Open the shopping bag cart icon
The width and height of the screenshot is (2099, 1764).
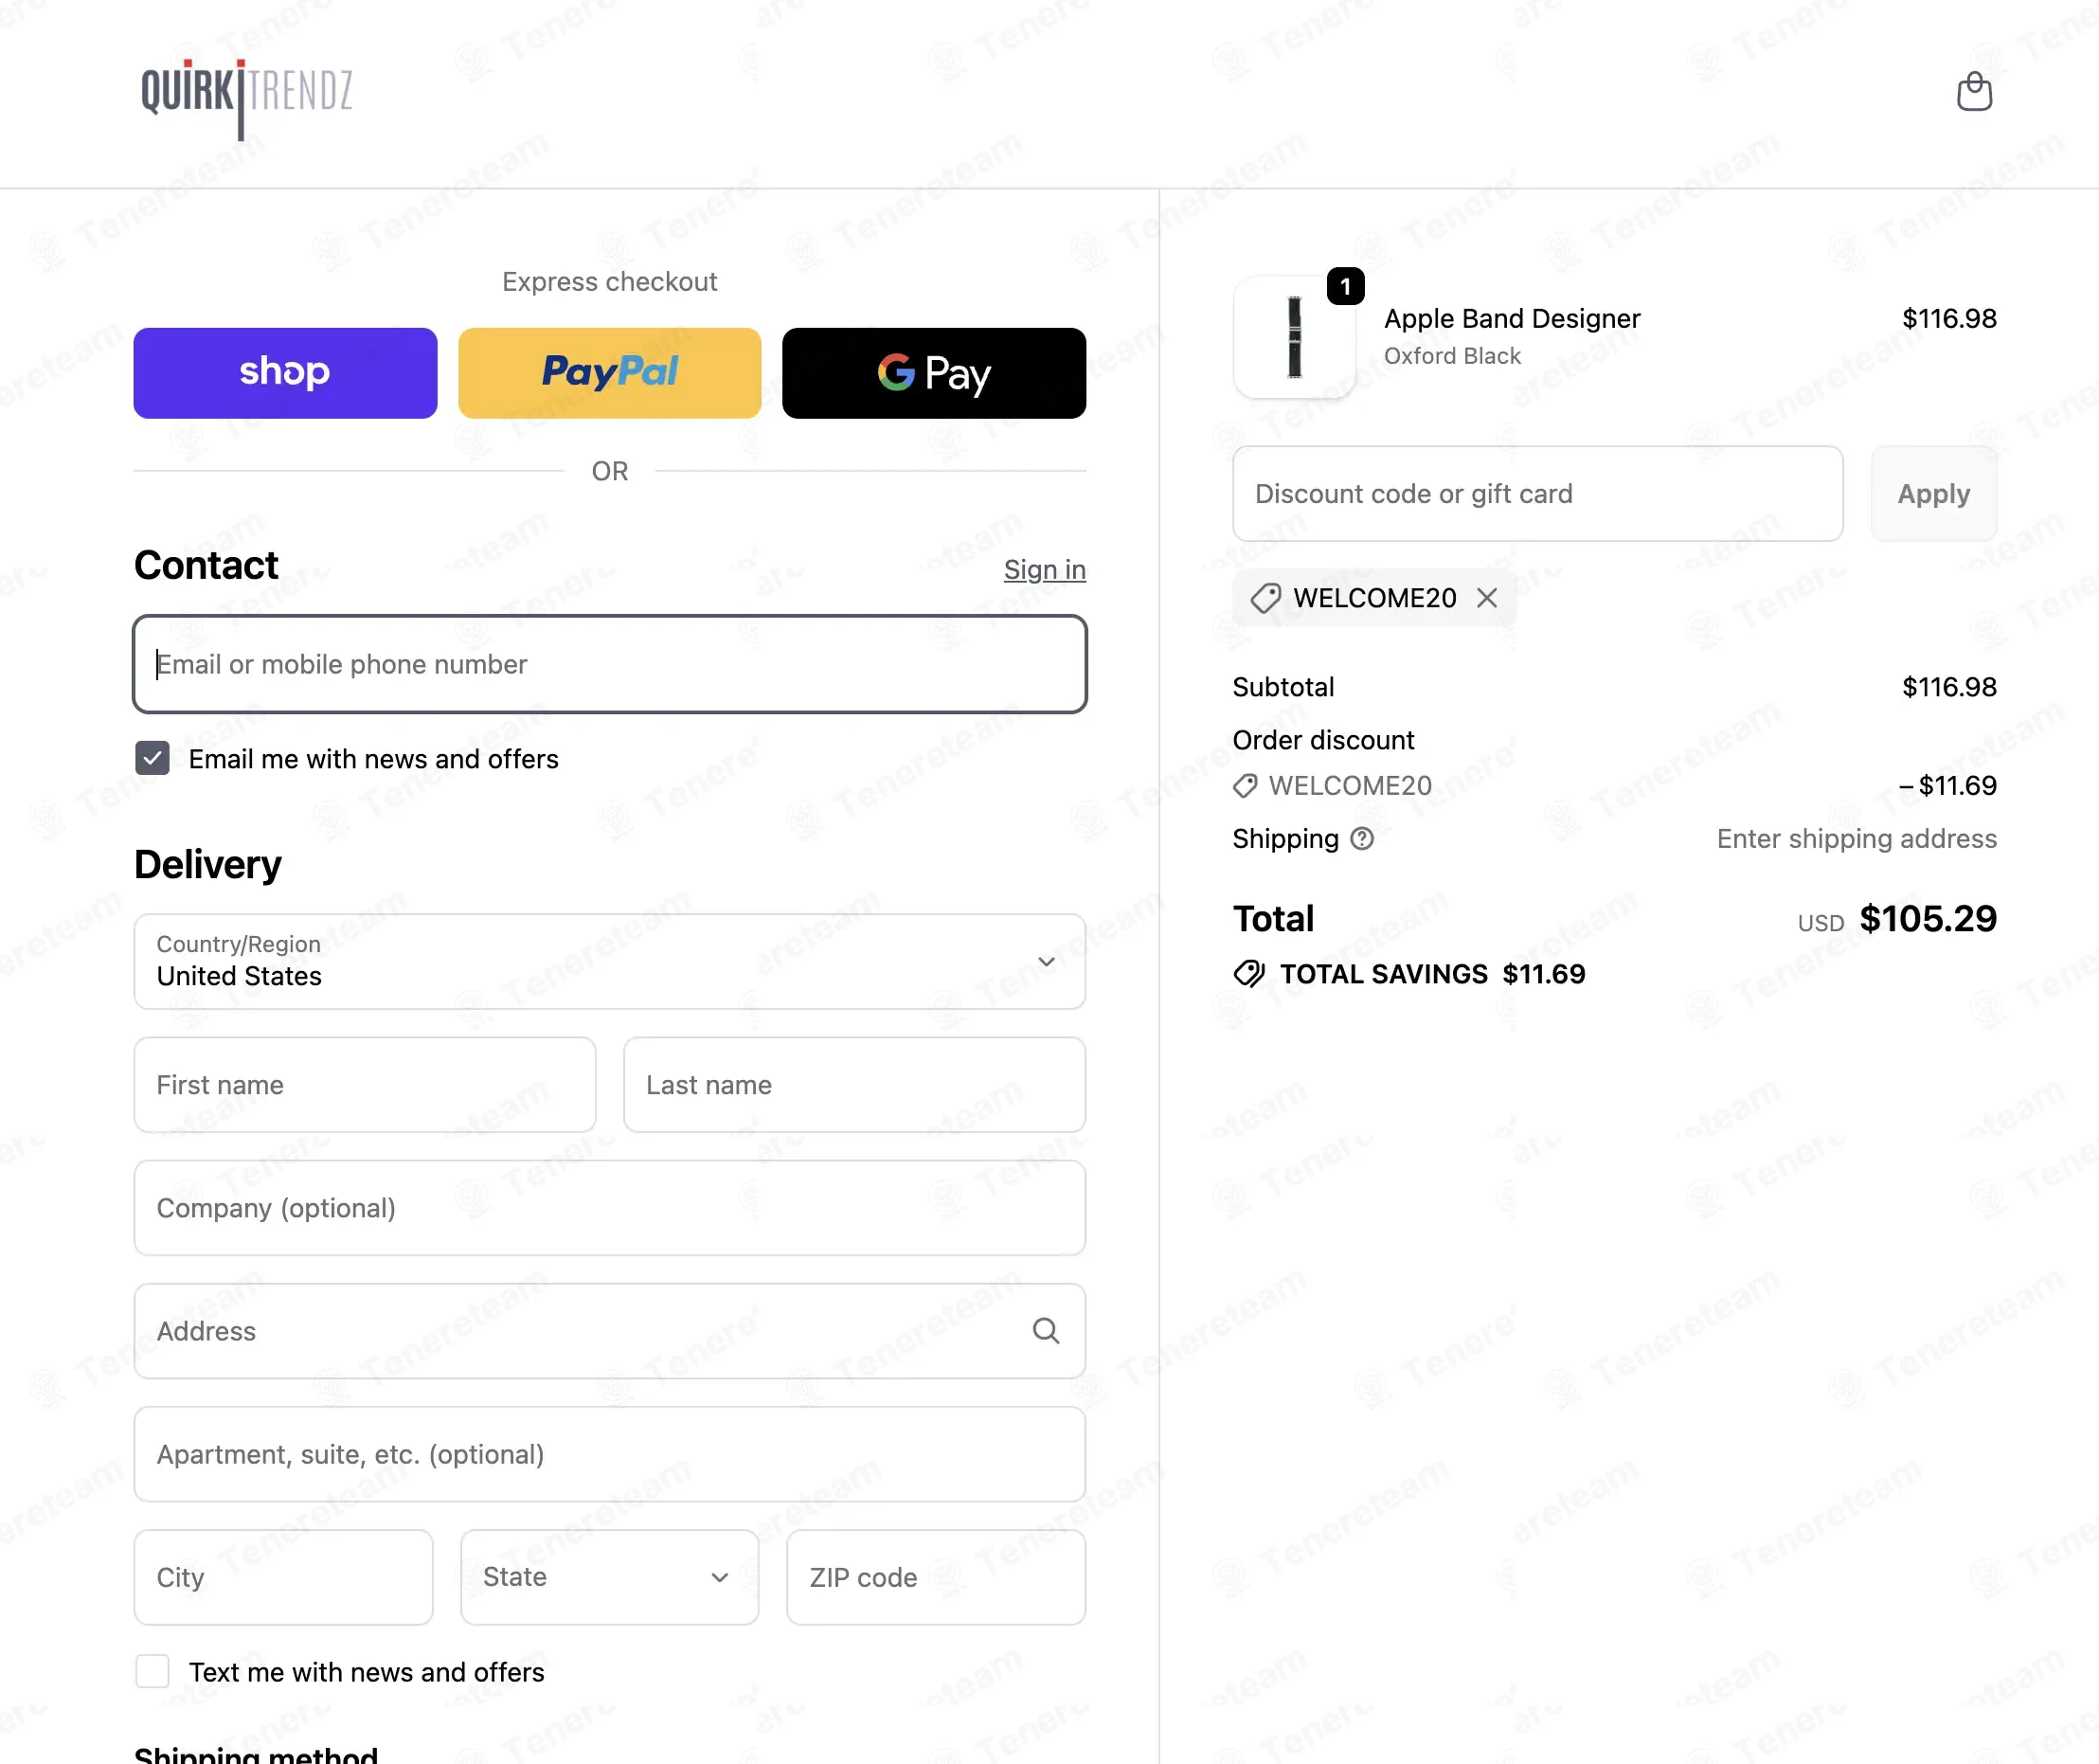click(1974, 91)
